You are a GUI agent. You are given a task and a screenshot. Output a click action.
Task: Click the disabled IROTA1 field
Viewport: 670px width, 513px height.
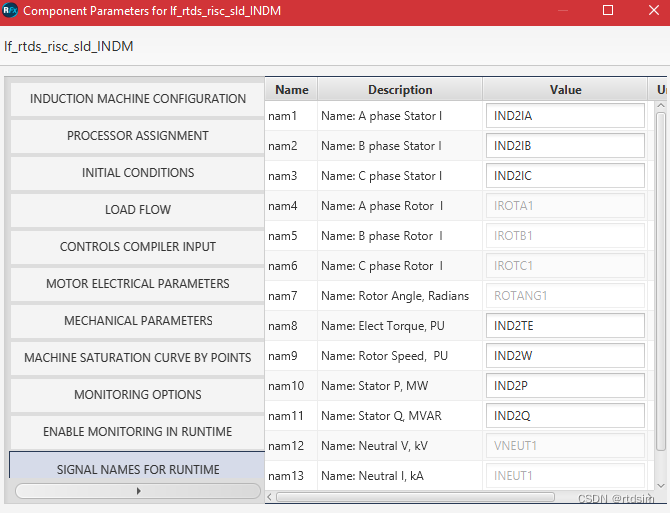coord(565,206)
